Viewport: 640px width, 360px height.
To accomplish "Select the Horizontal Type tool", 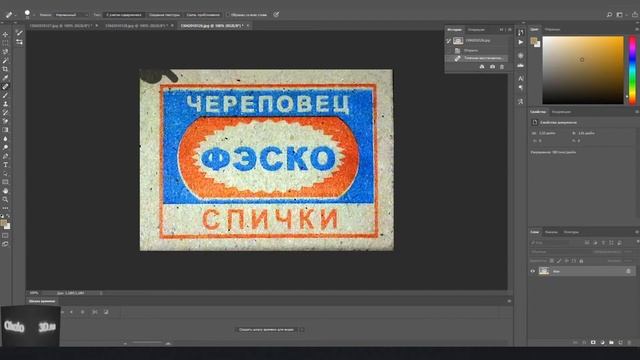I will (x=5, y=164).
